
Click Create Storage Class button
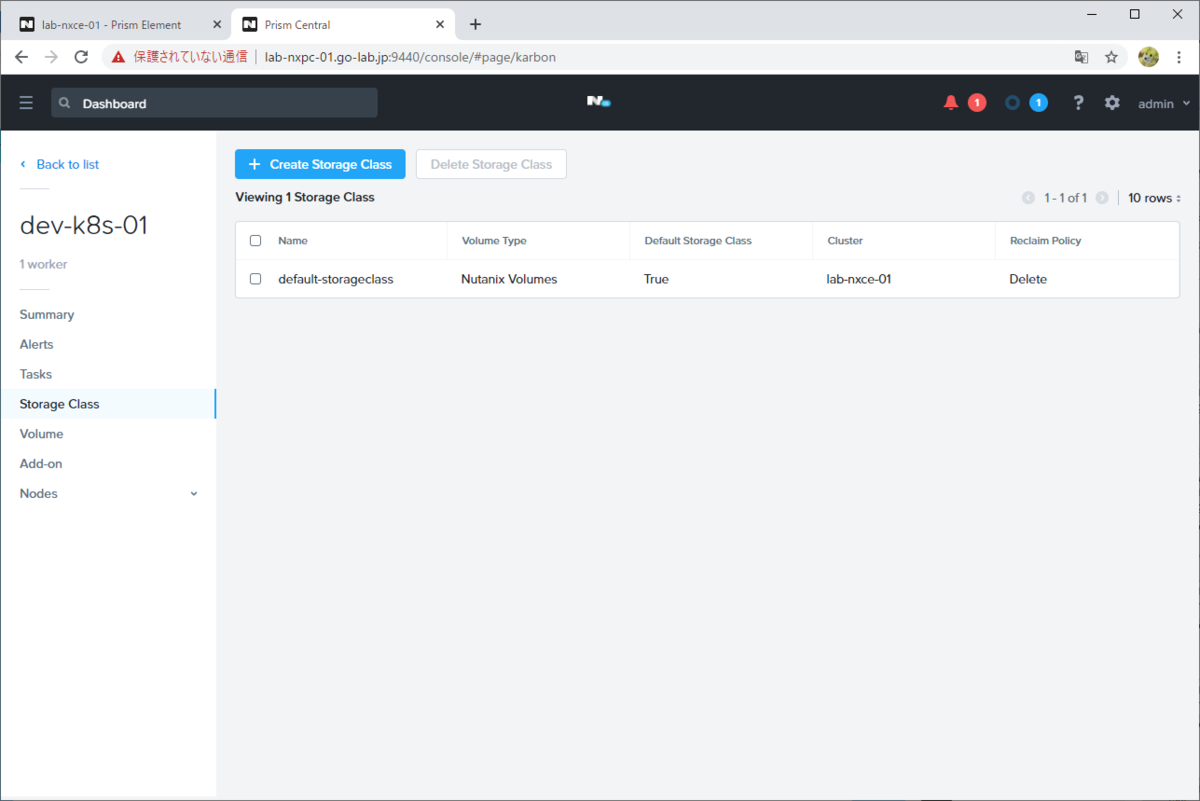[x=320, y=164]
